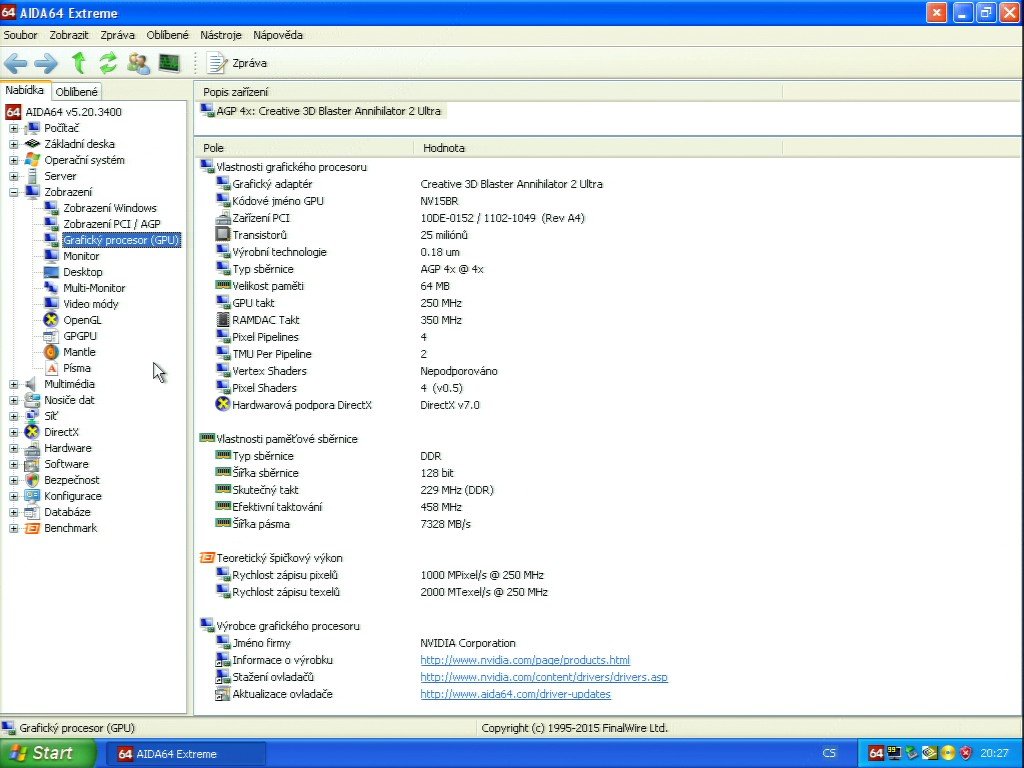Screen dimensions: 1024x768
Task: Click the red shield security tray icon
Action: [966, 754]
